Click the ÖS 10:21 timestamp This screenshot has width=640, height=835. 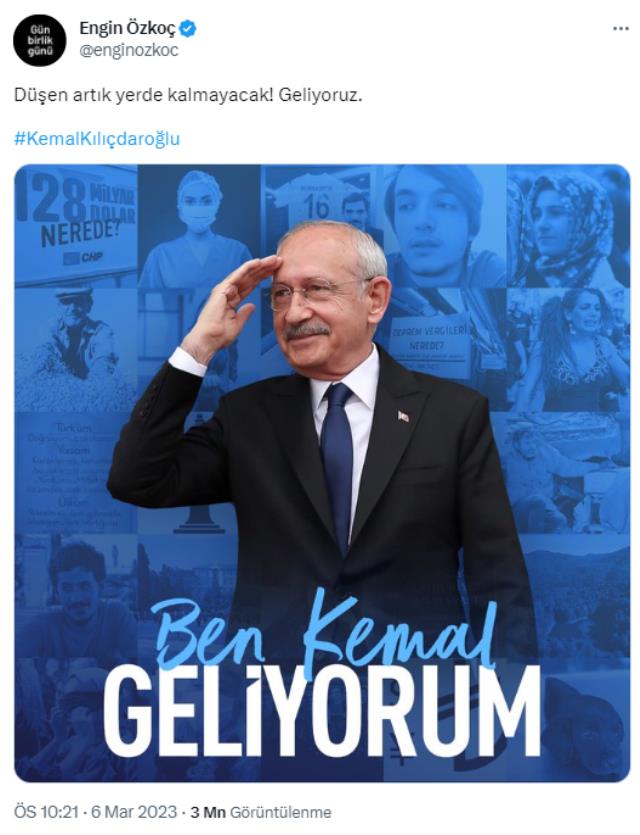tap(46, 812)
